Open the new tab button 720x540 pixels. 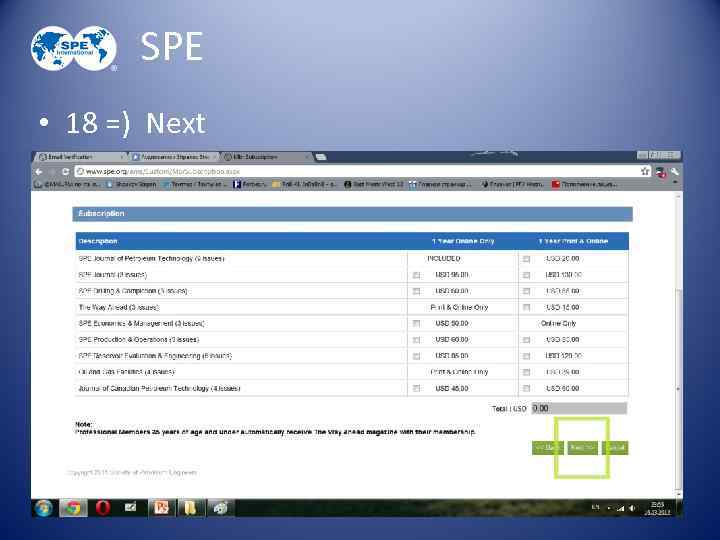[321, 157]
